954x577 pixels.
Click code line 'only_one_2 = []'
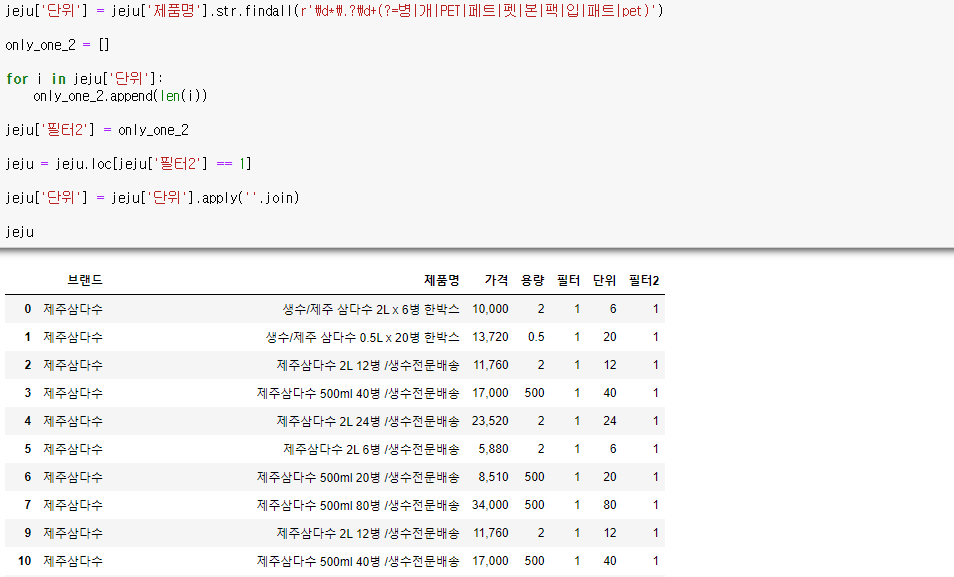(57, 45)
